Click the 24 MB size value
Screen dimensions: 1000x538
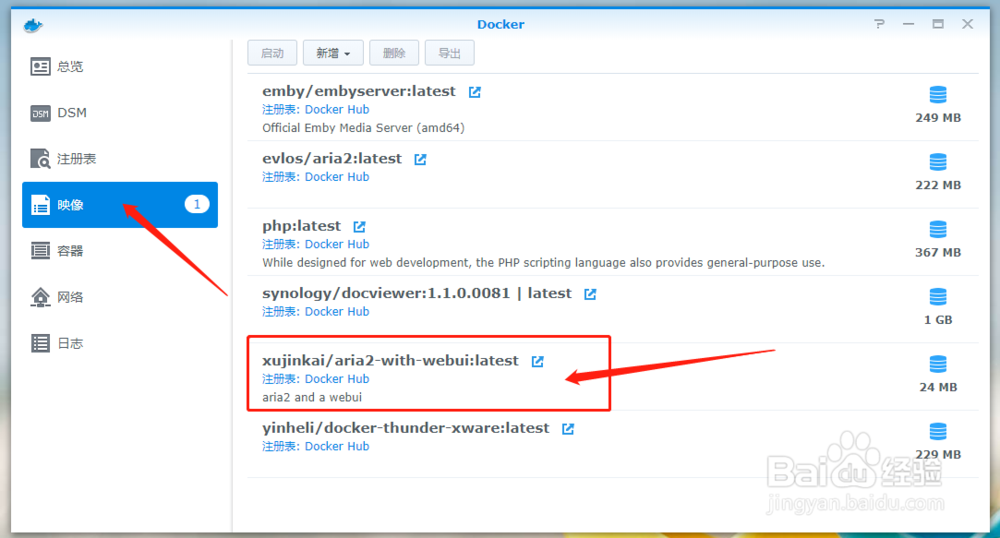(x=938, y=387)
